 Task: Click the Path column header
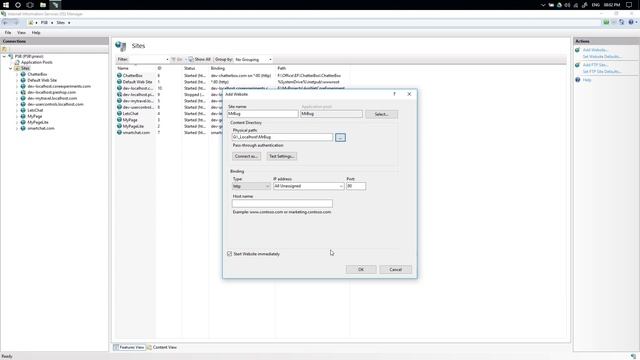coord(282,69)
